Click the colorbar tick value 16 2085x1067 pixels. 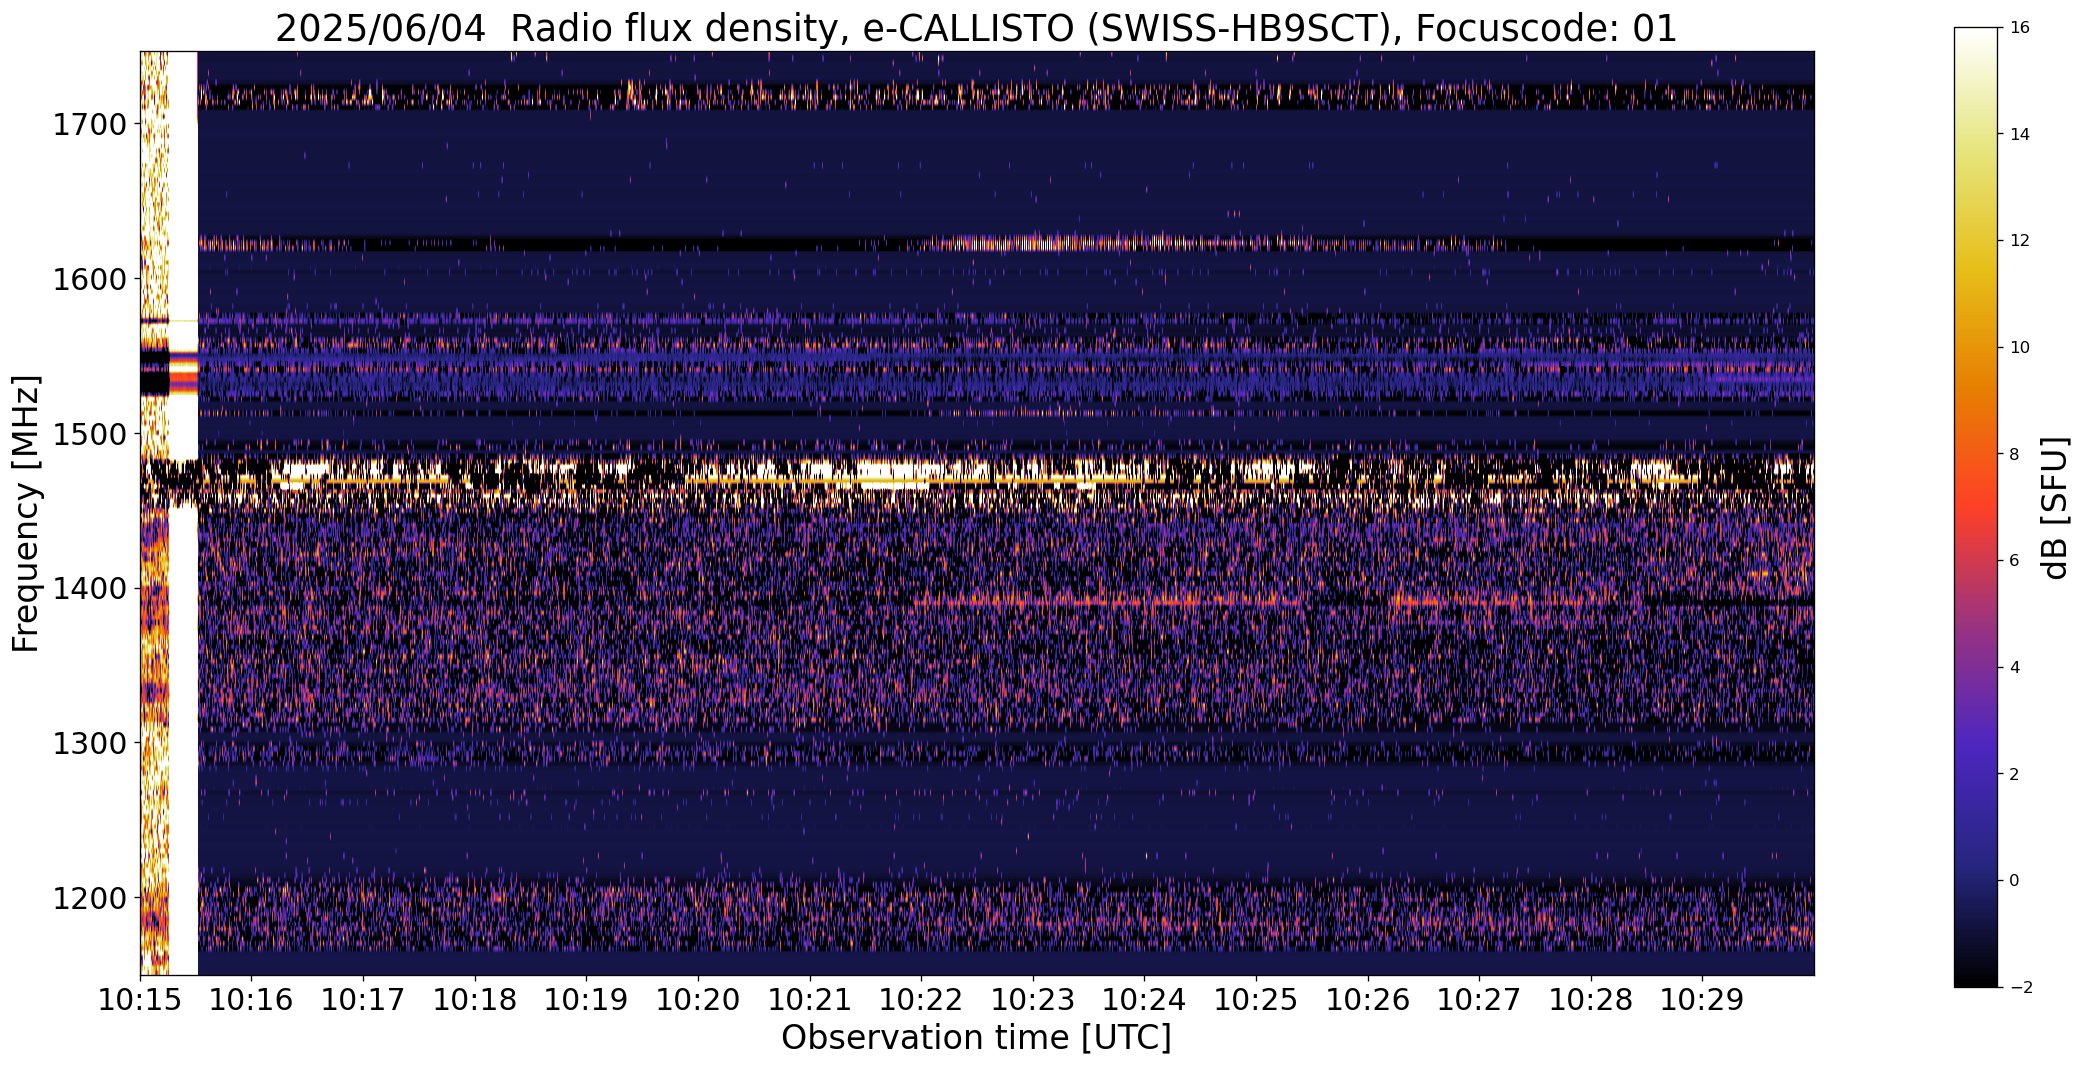pos(2020,27)
